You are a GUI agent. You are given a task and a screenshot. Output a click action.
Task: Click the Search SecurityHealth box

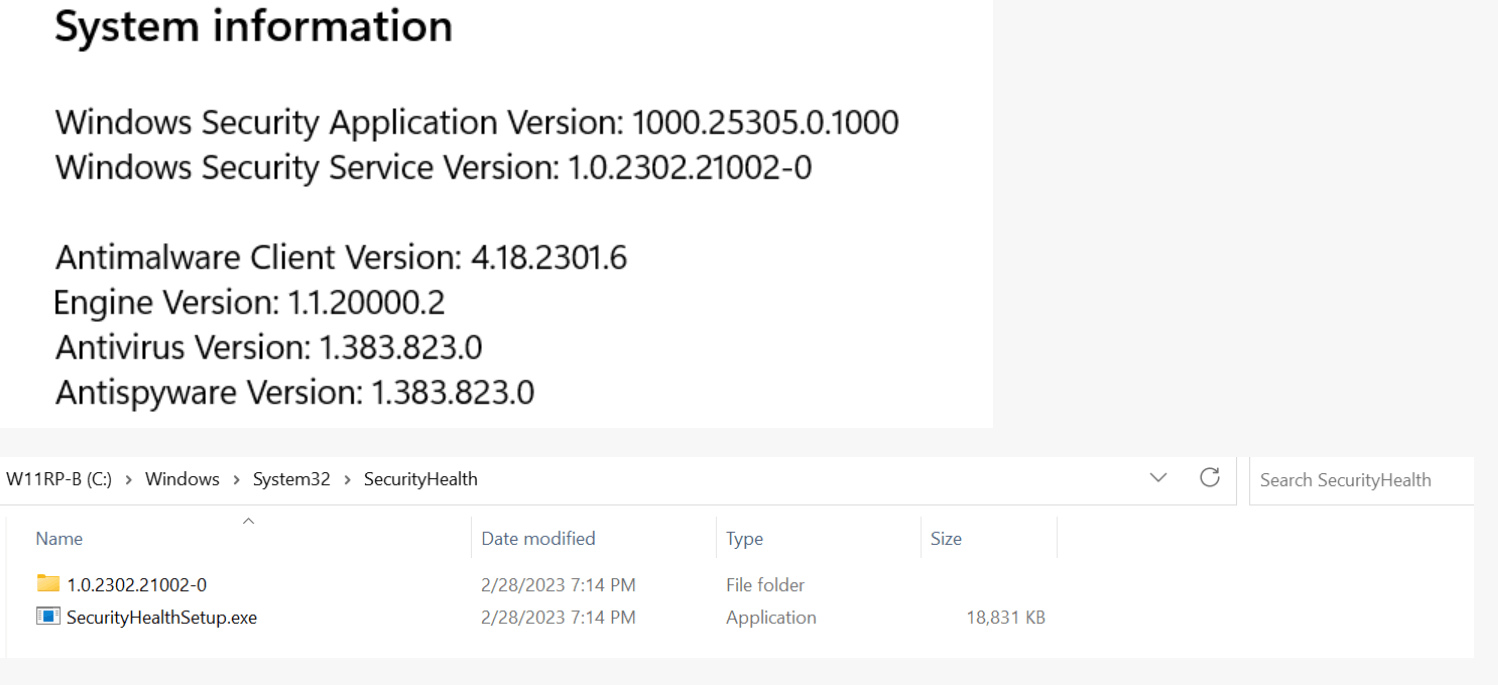[1361, 480]
